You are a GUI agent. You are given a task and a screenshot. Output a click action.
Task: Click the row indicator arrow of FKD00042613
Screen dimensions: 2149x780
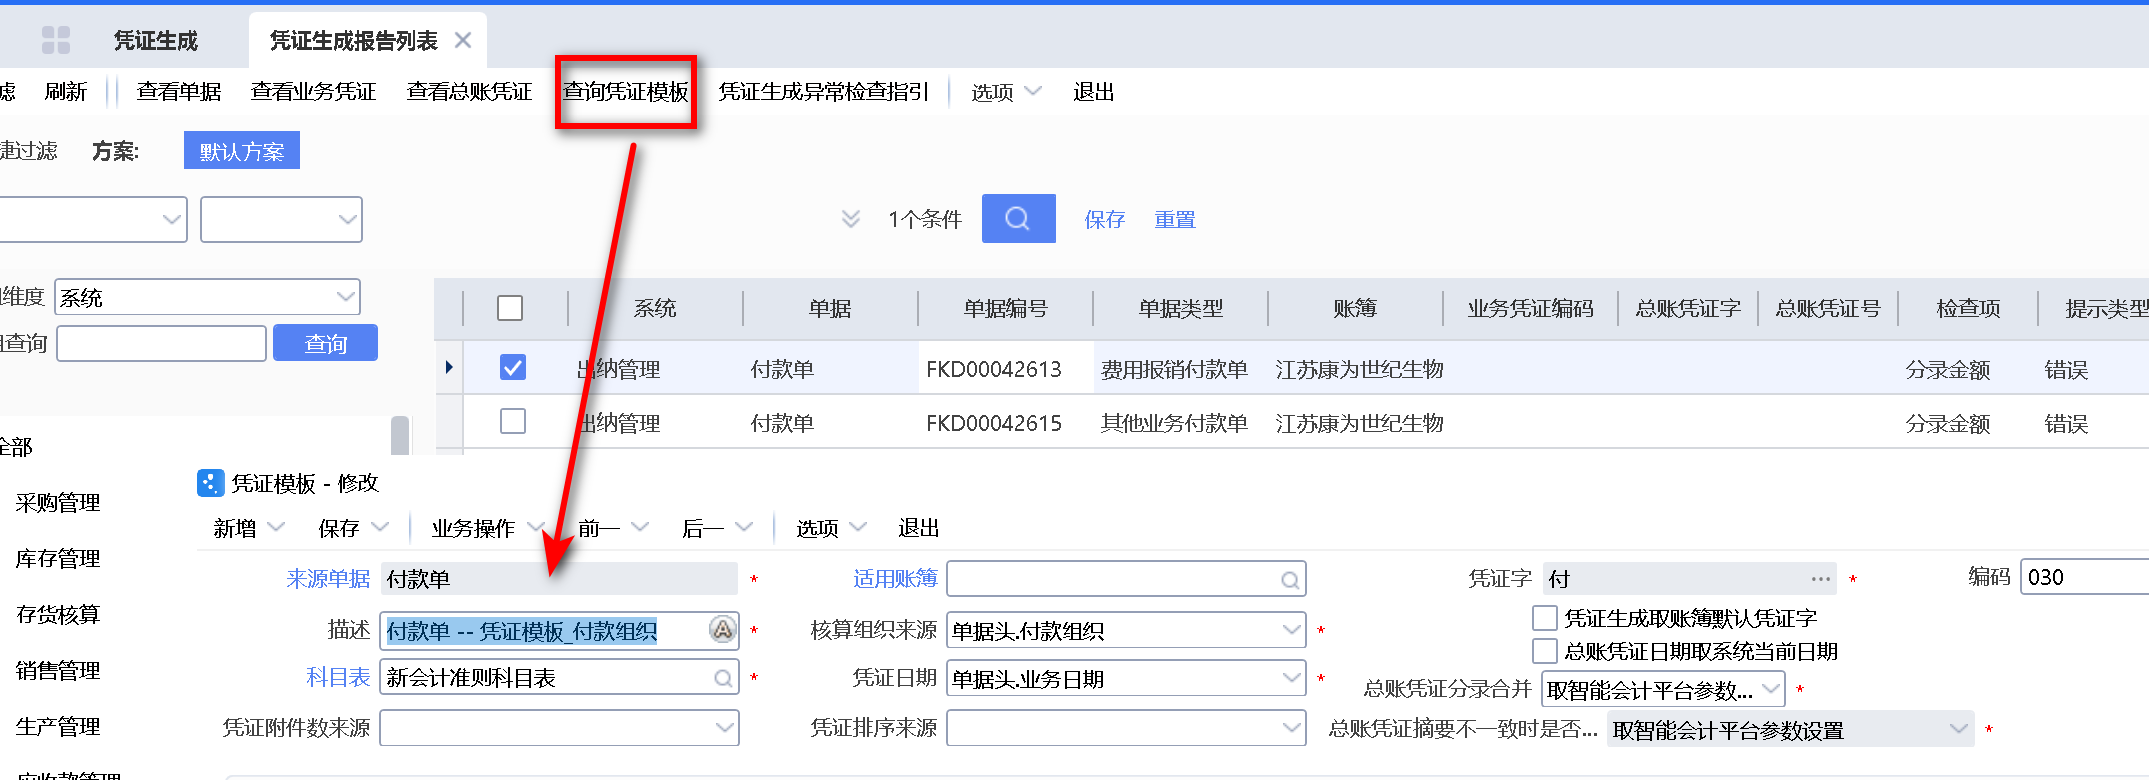(449, 367)
